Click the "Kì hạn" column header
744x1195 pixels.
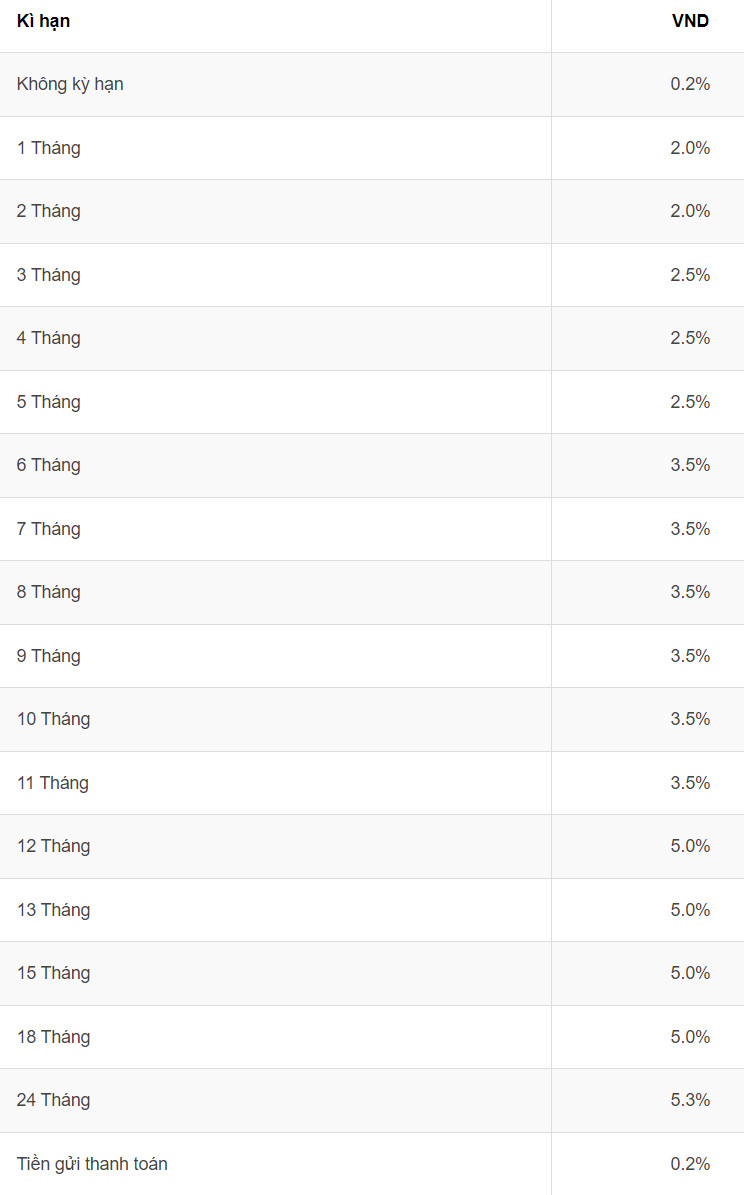tap(43, 21)
